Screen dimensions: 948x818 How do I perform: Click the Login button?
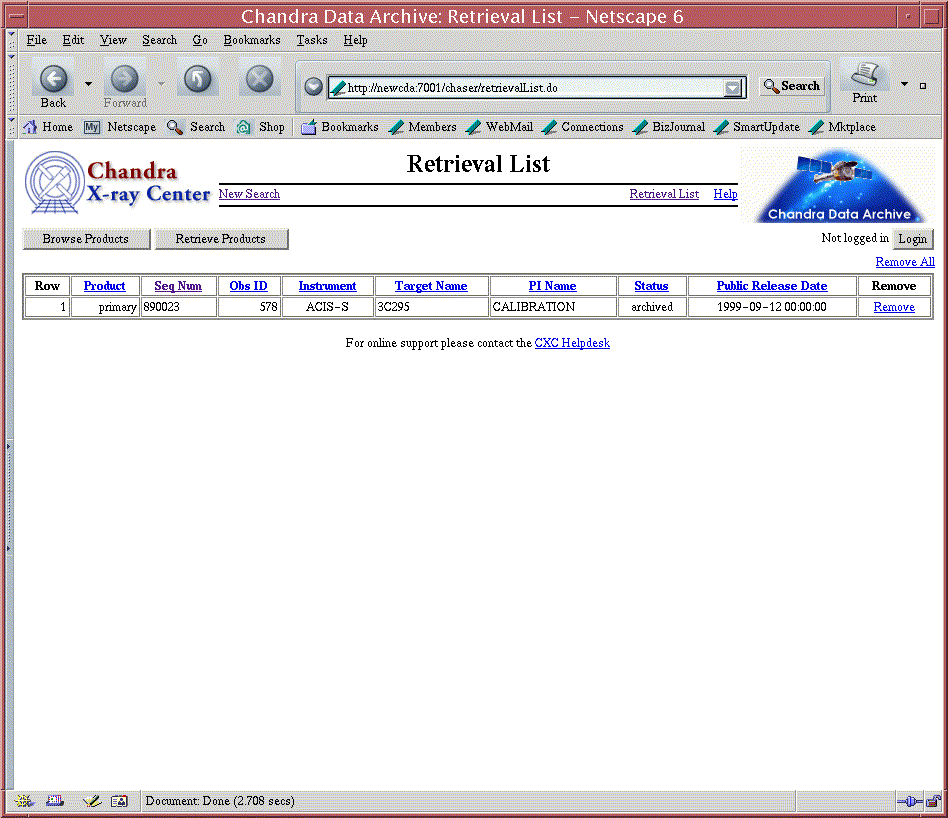[x=913, y=239]
